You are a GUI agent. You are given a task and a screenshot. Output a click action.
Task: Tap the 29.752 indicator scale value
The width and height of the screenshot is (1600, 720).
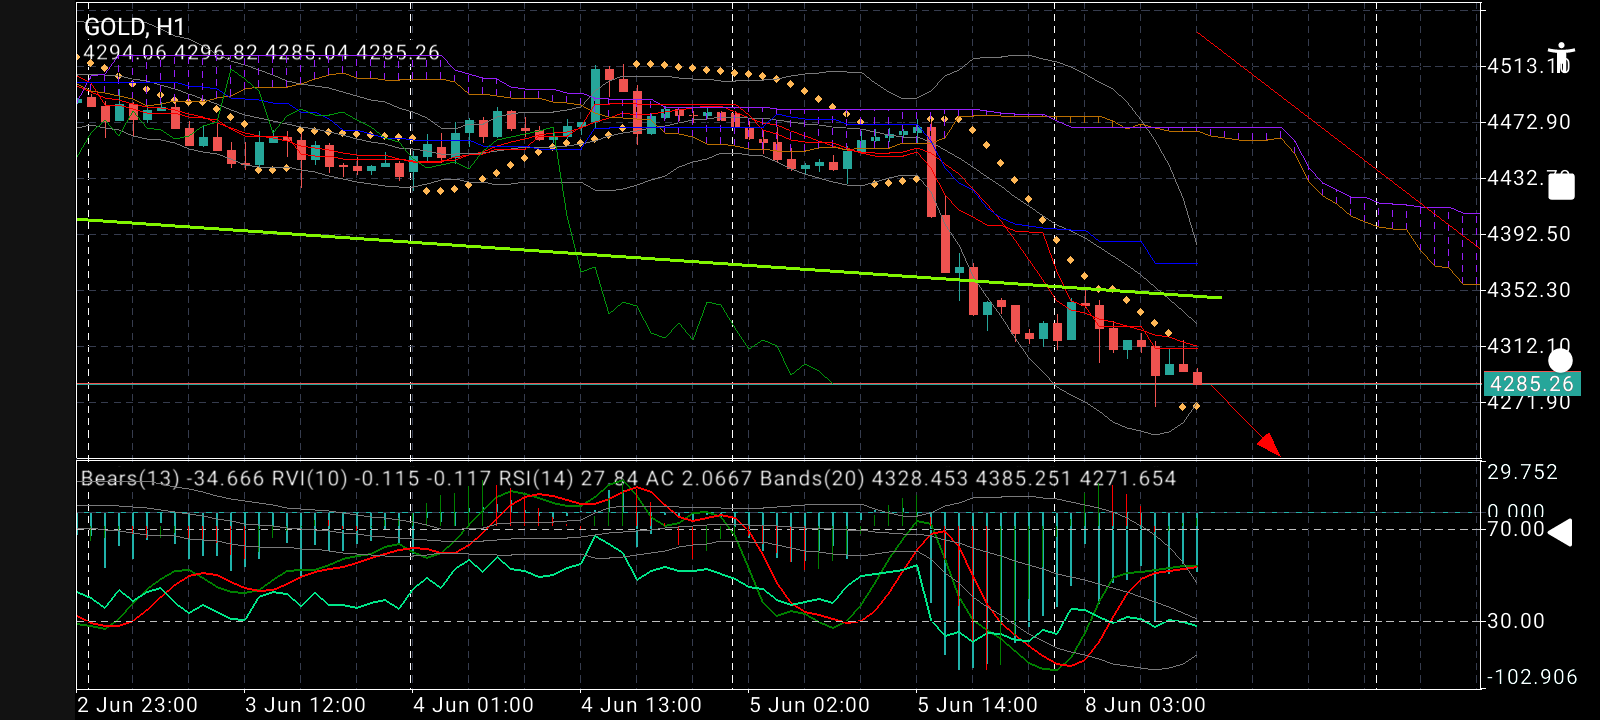point(1523,472)
